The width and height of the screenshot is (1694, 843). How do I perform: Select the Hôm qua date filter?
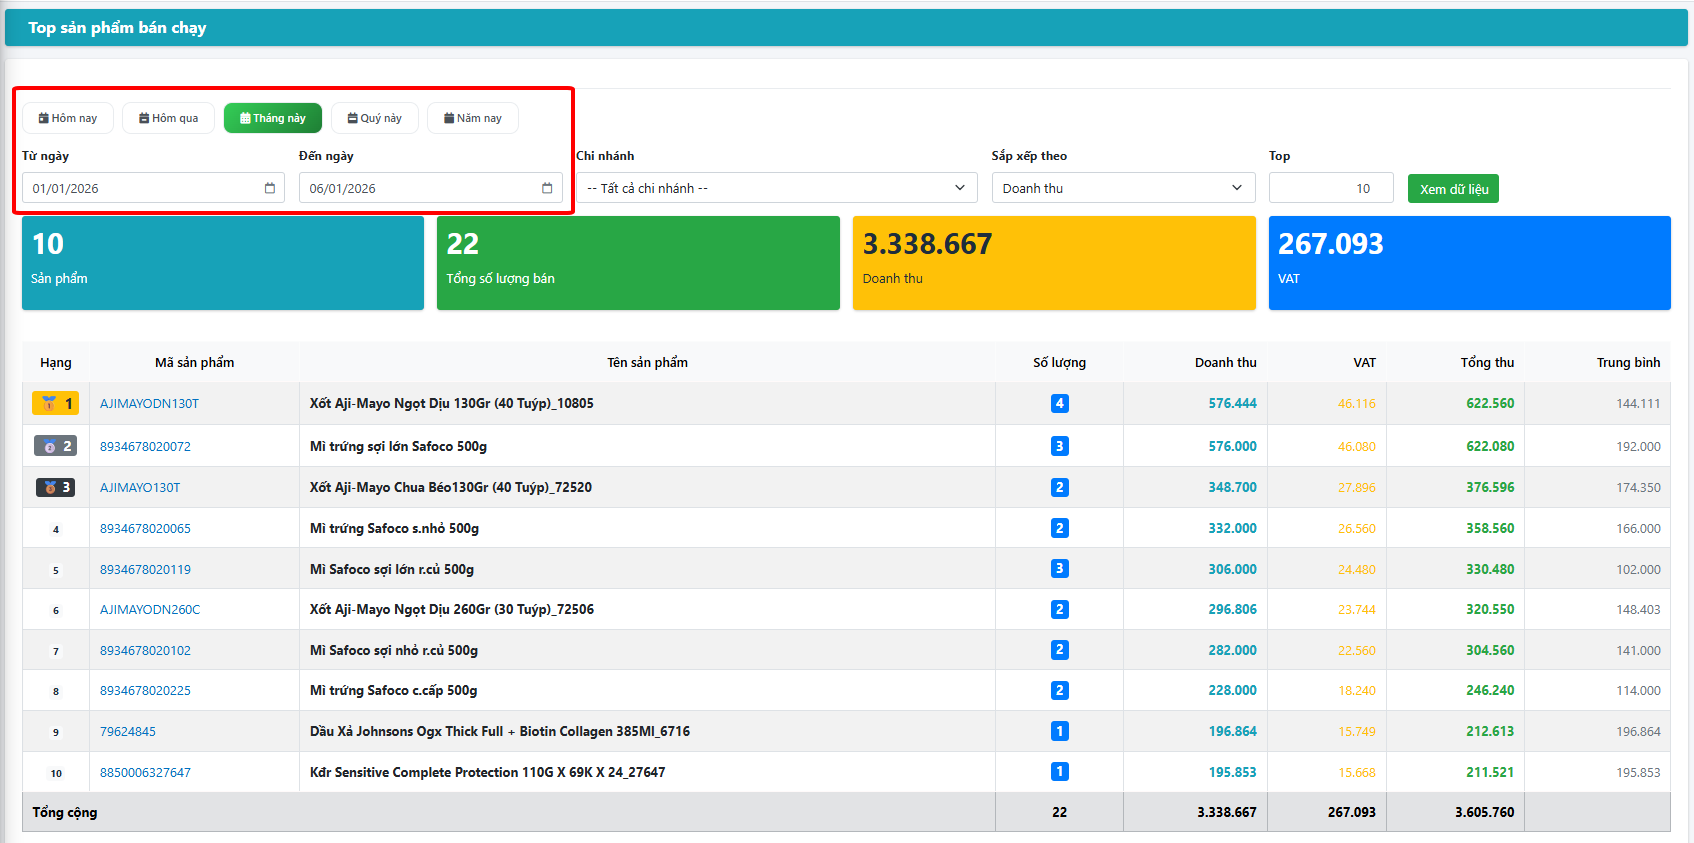[x=168, y=118]
